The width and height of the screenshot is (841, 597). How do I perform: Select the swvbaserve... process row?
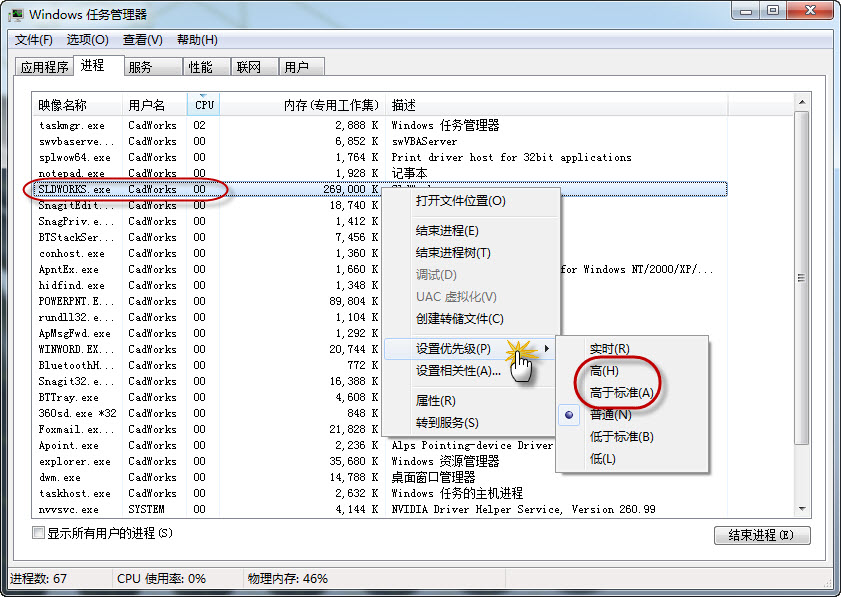click(x=380, y=142)
